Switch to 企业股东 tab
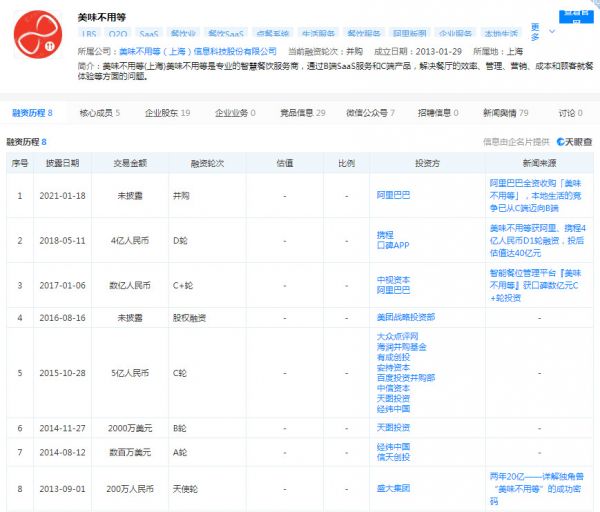Screen dimensions: 600x512 pos(170,114)
